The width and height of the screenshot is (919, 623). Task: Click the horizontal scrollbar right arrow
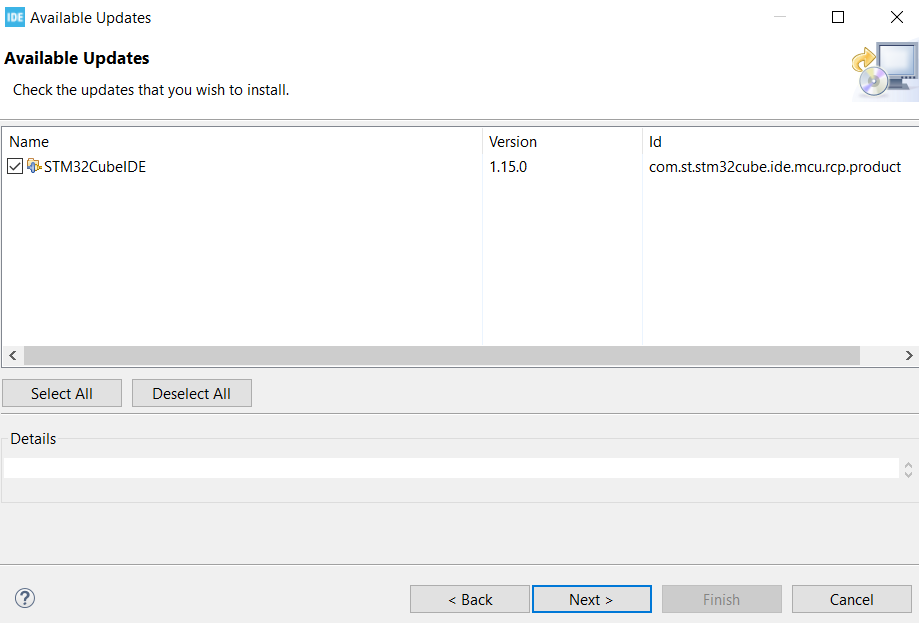(x=909, y=356)
